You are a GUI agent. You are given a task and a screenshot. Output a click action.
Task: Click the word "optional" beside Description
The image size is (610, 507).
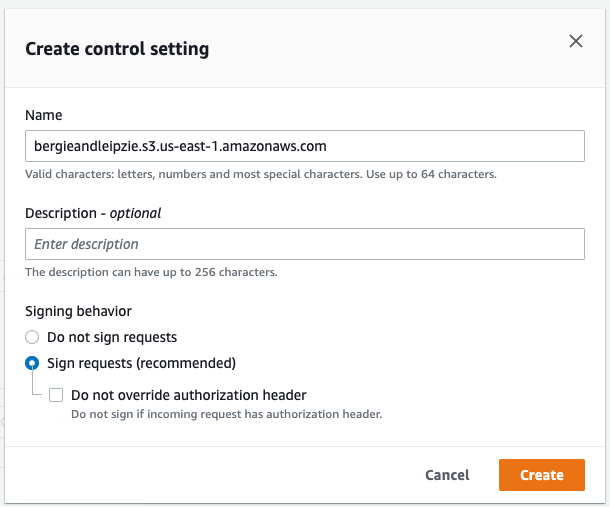pyautogui.click(x=135, y=213)
